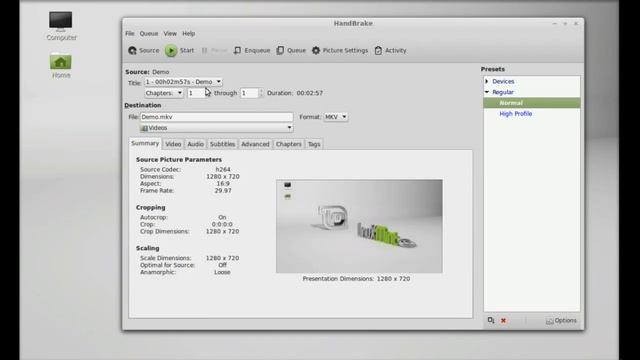The image size is (640, 360).
Task: Click the start chapter number field
Action: pos(196,93)
